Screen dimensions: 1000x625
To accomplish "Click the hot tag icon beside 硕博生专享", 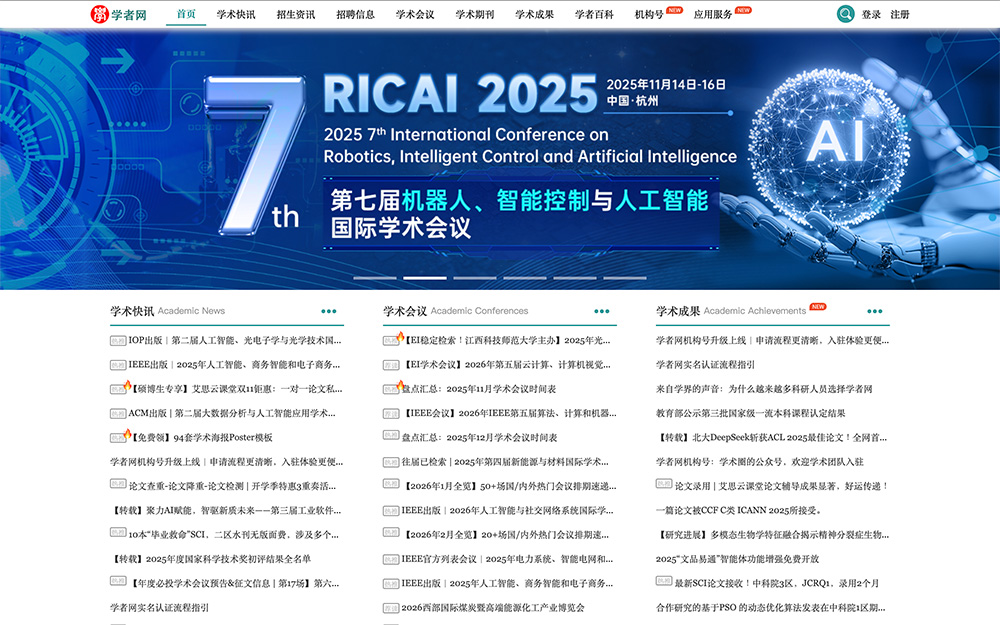I will pyautogui.click(x=118, y=389).
